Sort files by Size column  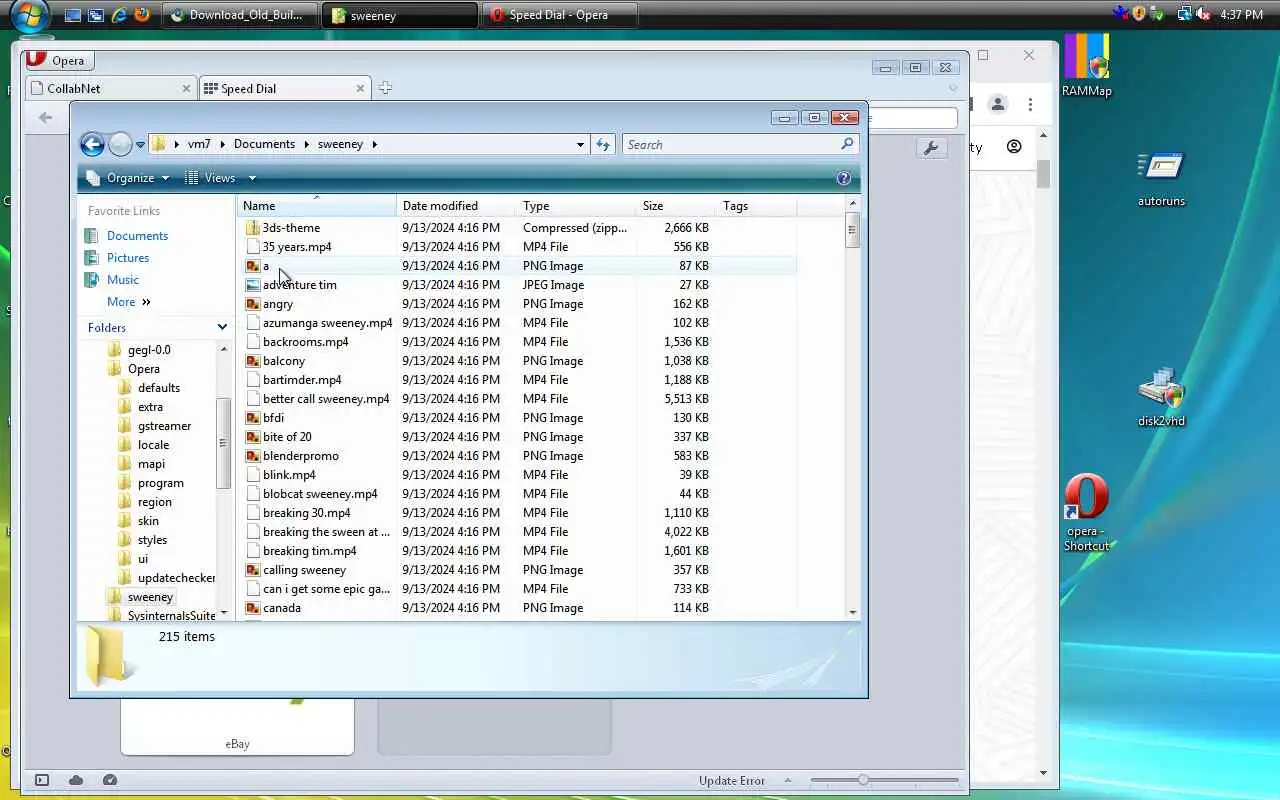click(676, 206)
